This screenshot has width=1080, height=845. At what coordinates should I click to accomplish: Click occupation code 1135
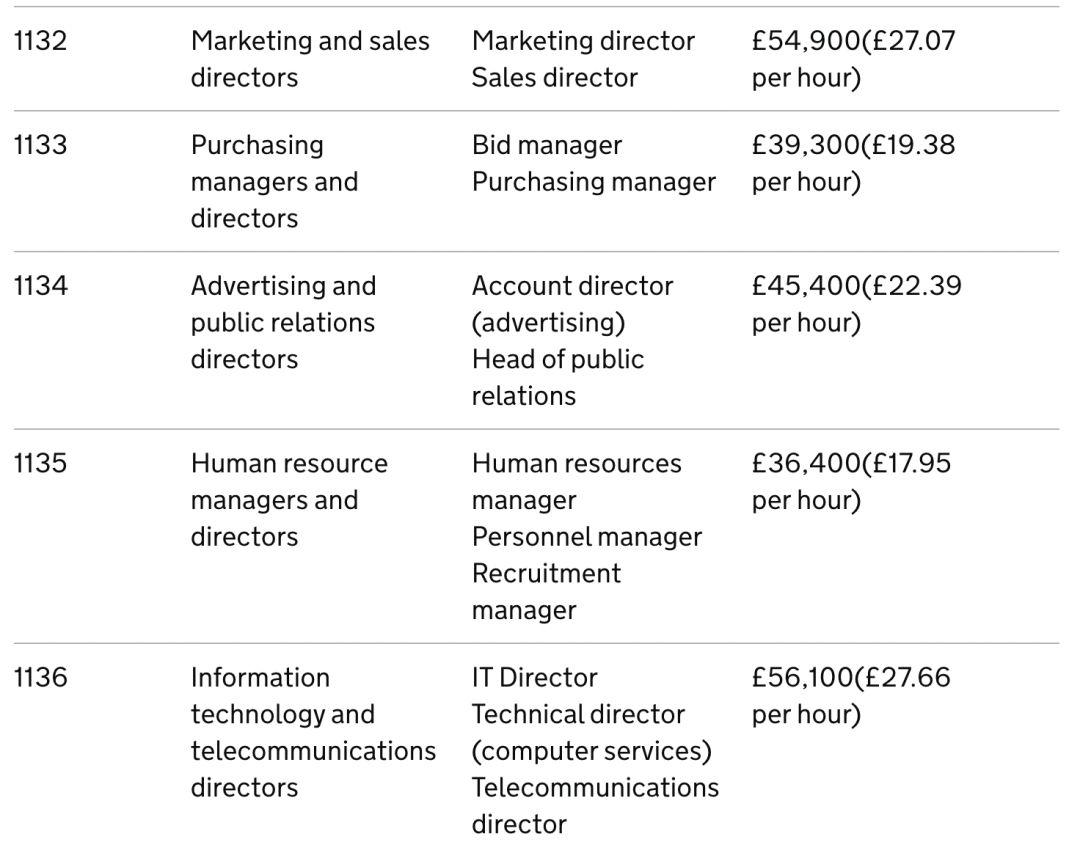tap(38, 465)
